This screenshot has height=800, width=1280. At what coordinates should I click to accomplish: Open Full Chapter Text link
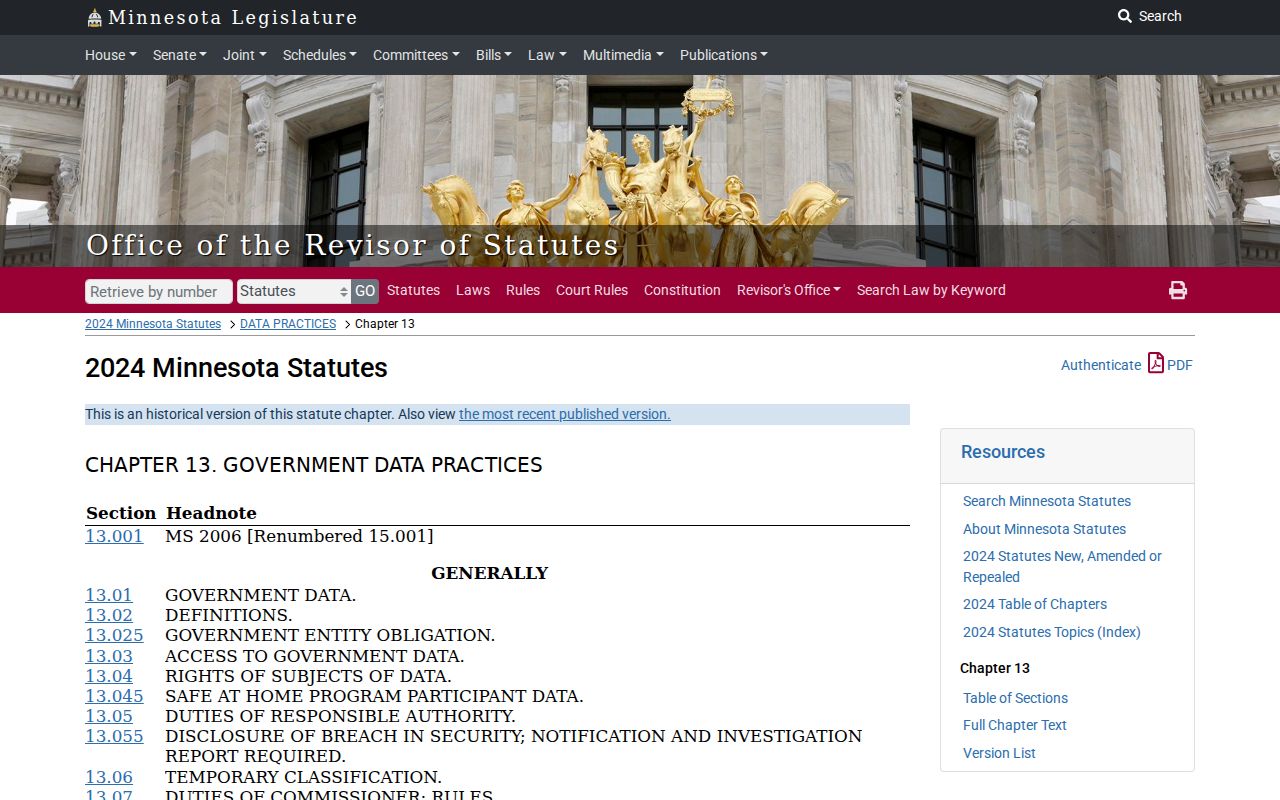(1015, 725)
